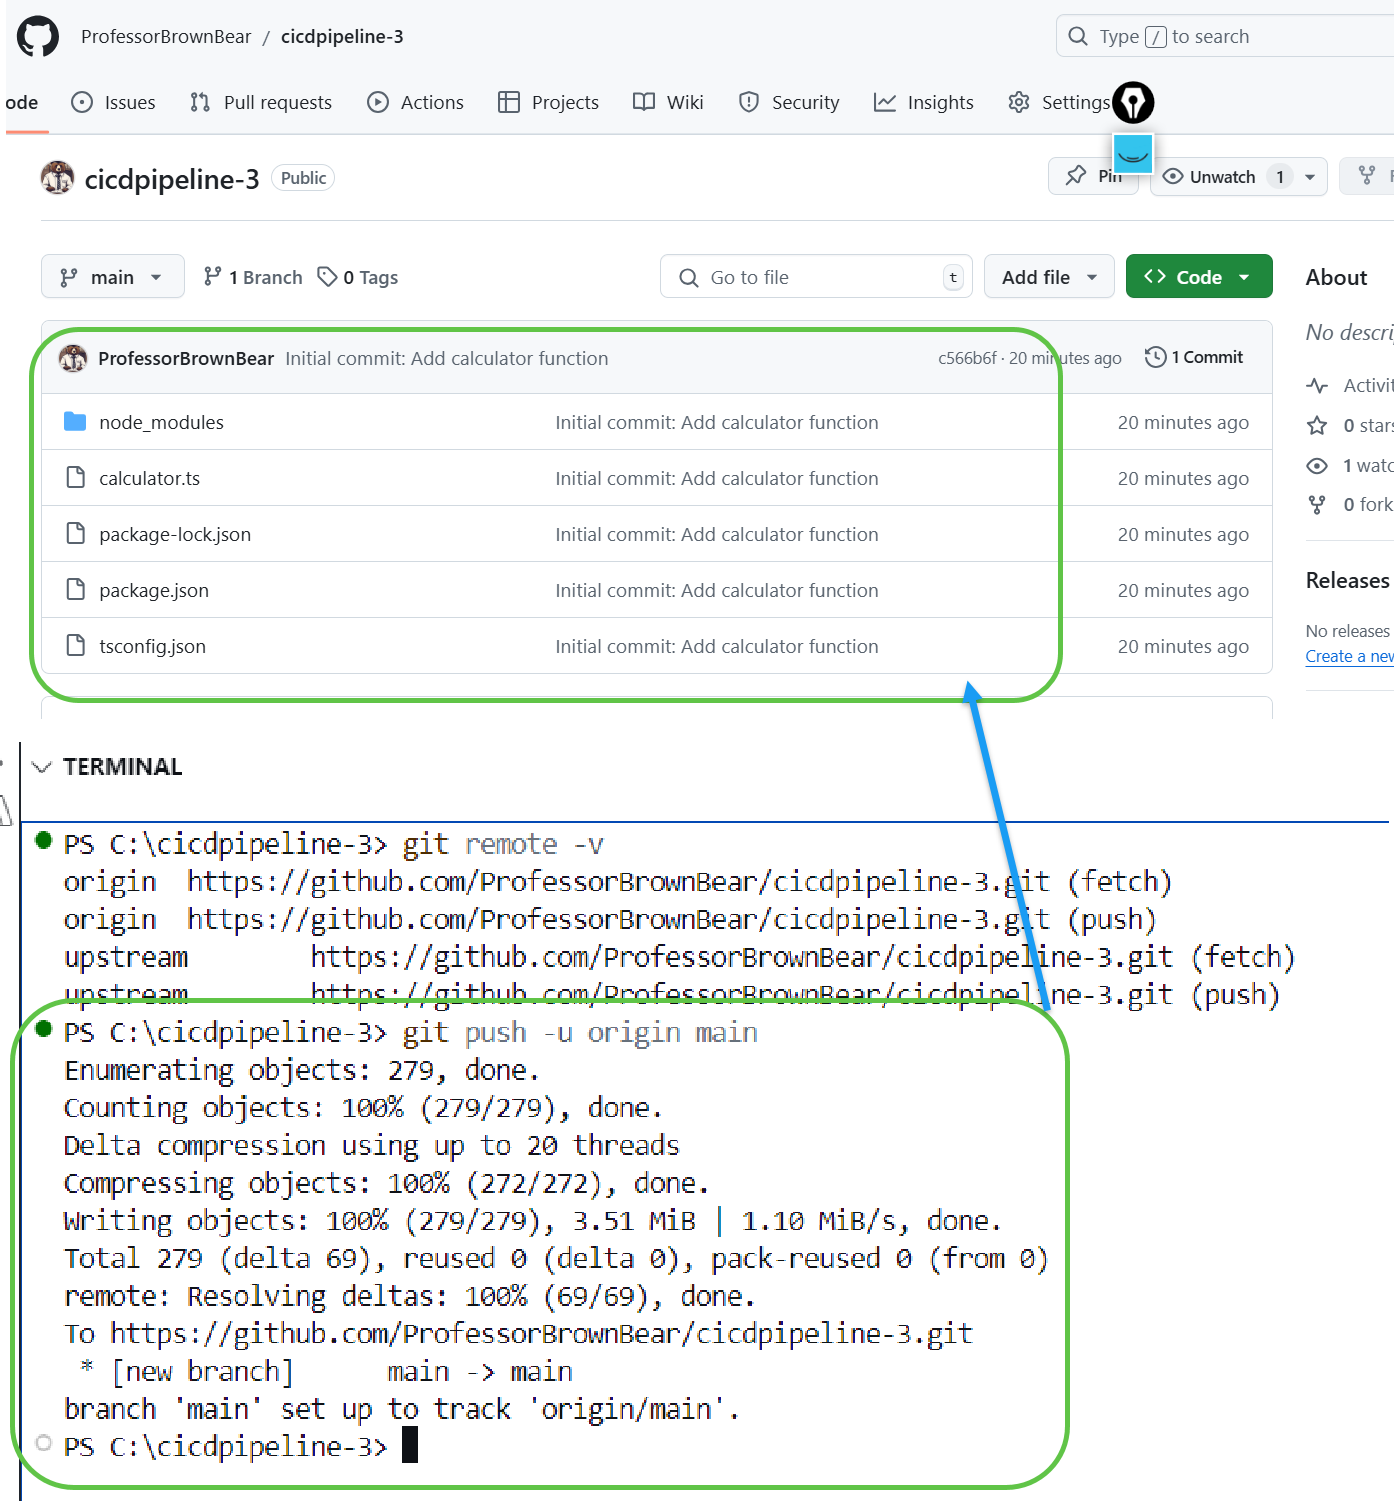Click the cicdpipeline-3 repository avatar
Image resolution: width=1394 pixels, height=1501 pixels.
pos(57,178)
